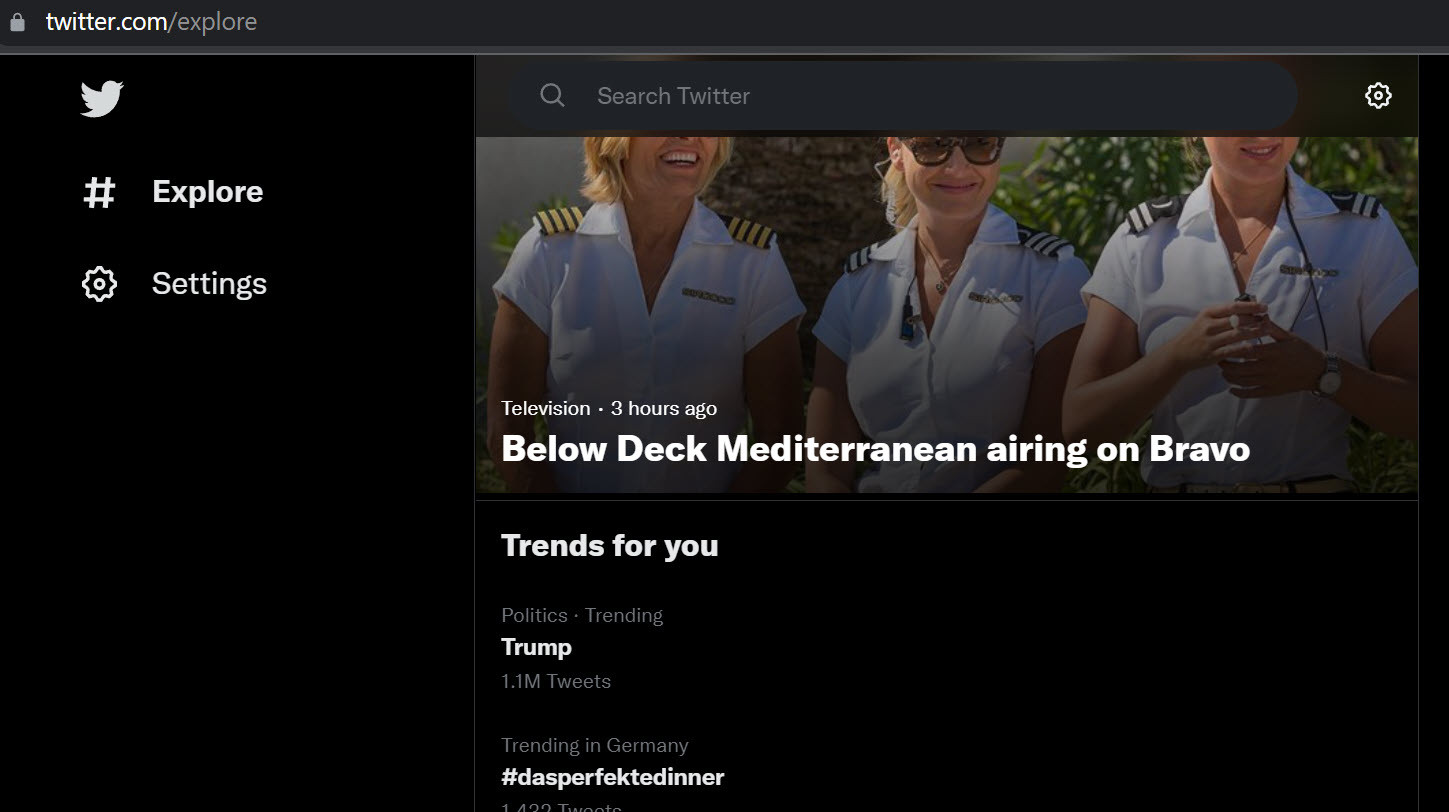This screenshot has width=1449, height=812.
Task: Click the padlock icon in the address bar
Action: (17, 22)
